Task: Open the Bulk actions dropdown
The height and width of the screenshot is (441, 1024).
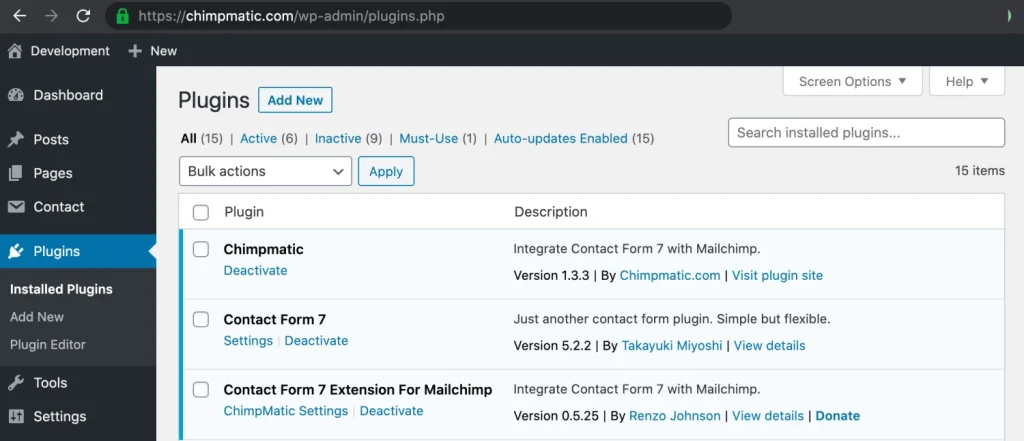Action: (x=265, y=171)
